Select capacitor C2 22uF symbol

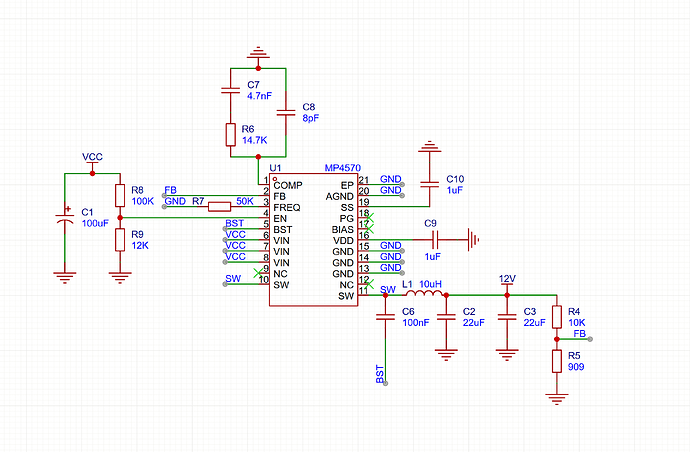click(x=446, y=320)
